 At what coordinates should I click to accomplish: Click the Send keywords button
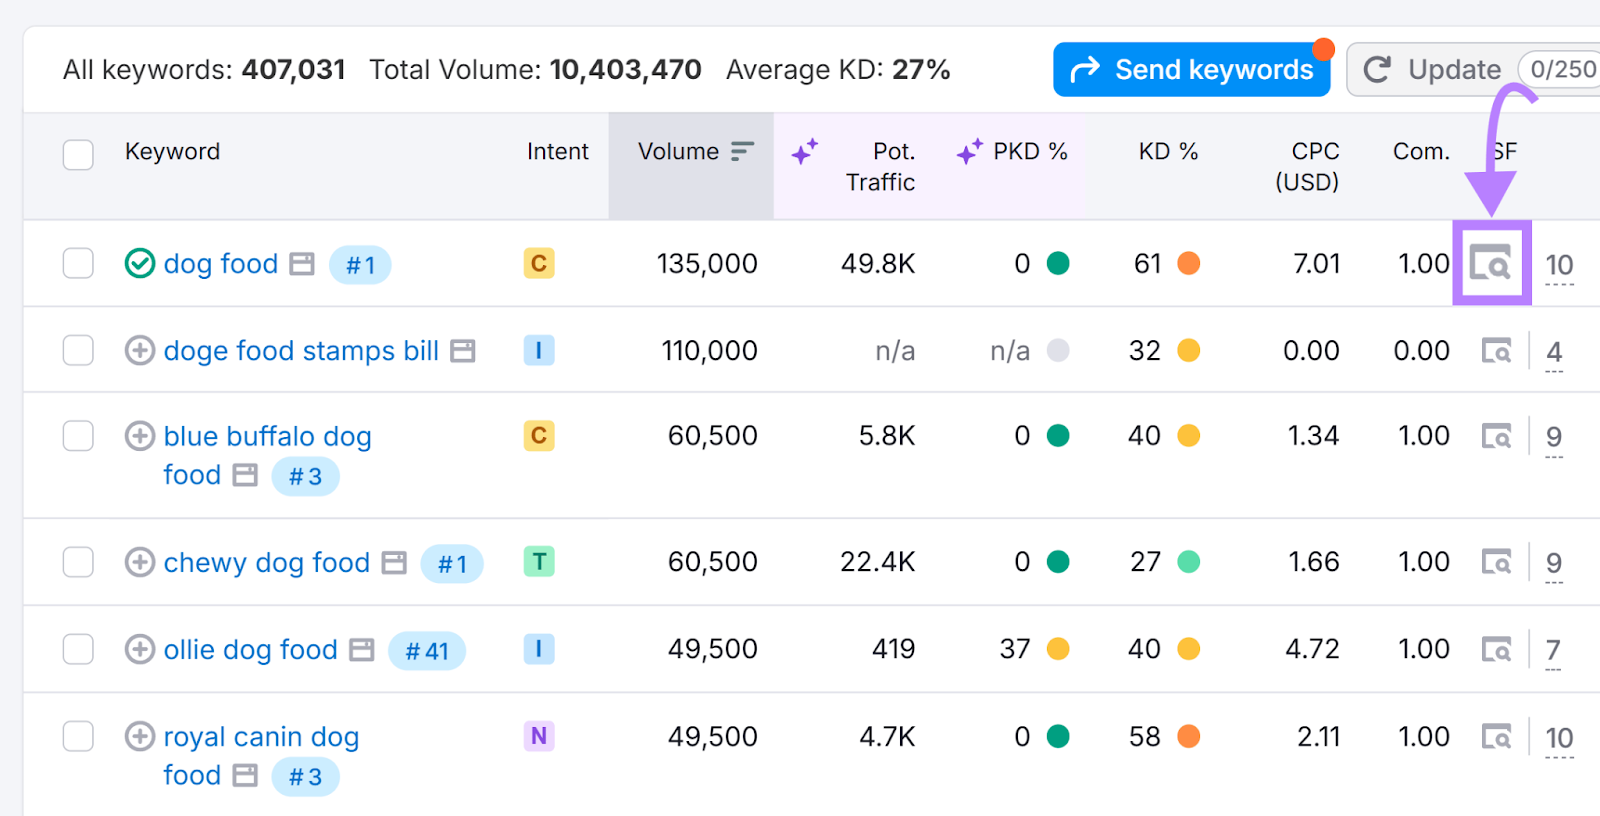(1191, 70)
